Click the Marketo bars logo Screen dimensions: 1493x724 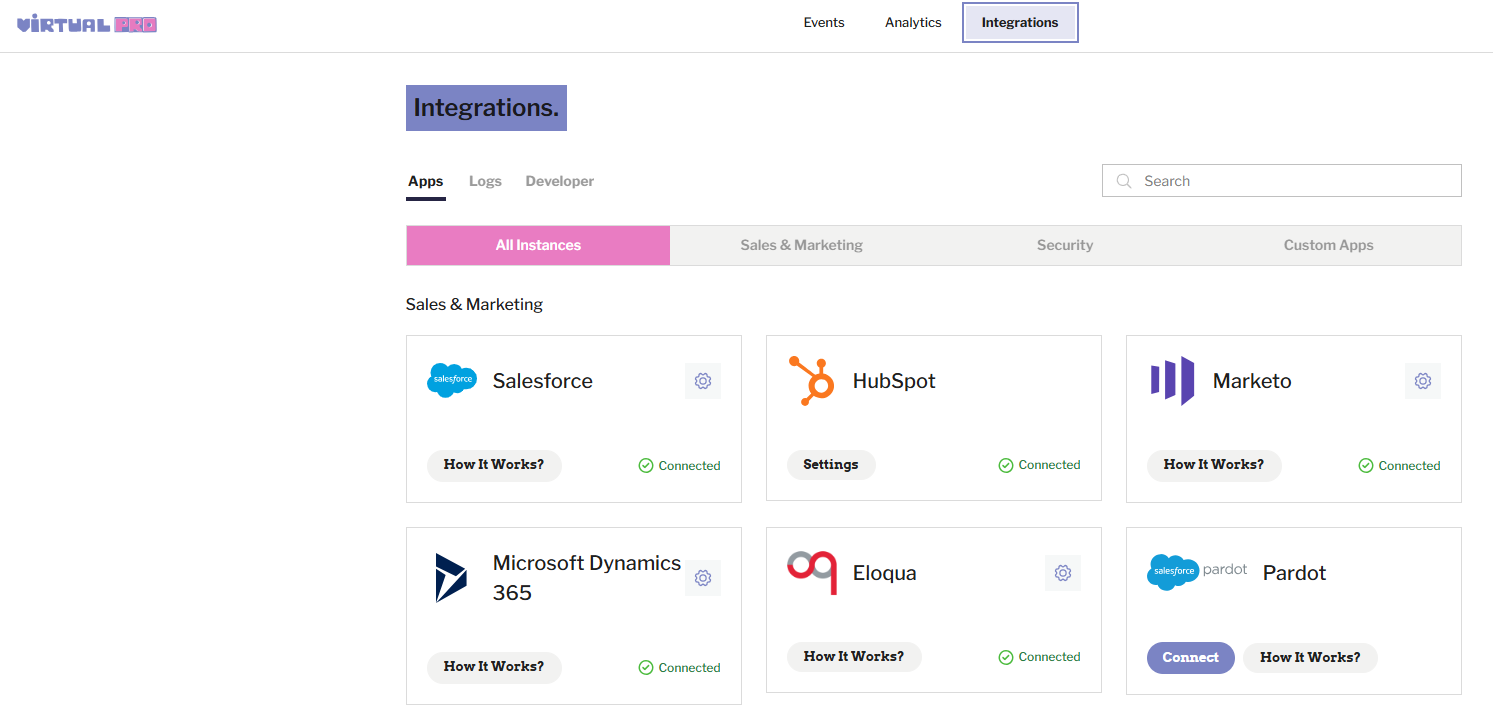(1172, 381)
